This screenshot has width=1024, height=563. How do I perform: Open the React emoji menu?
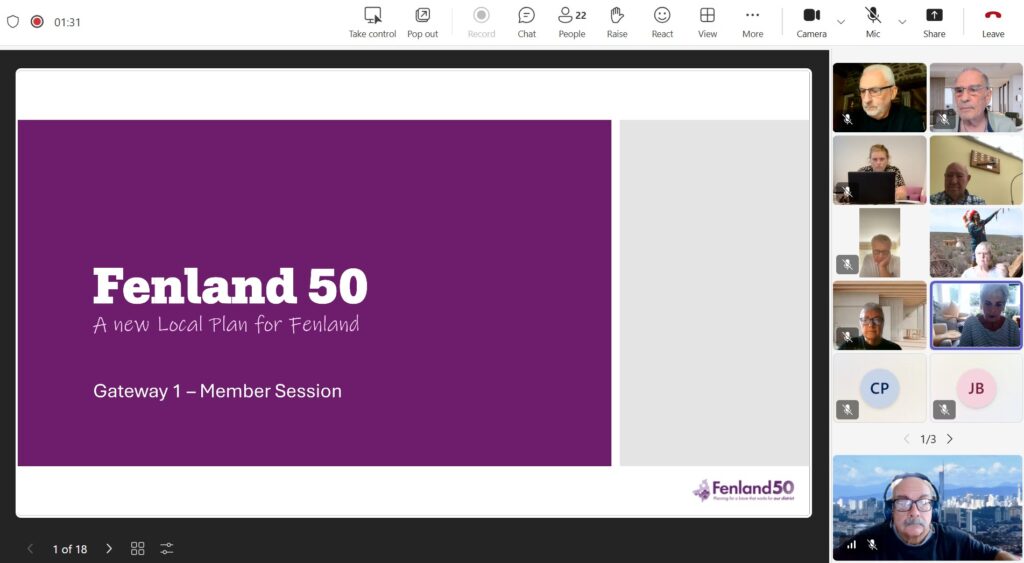click(662, 22)
